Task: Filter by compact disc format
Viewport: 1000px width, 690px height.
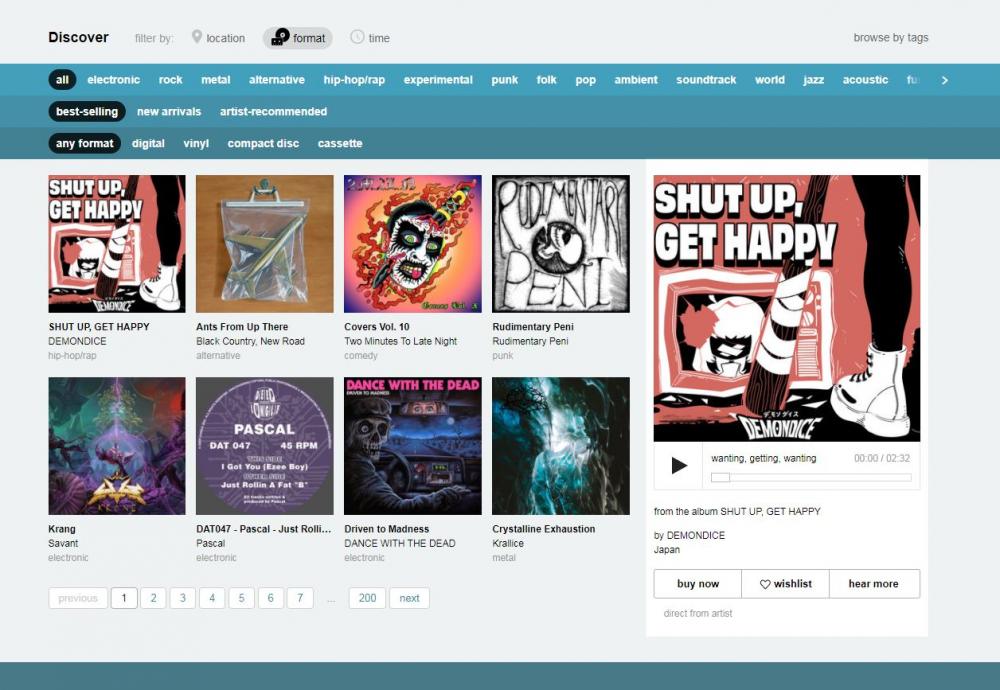Action: point(263,143)
